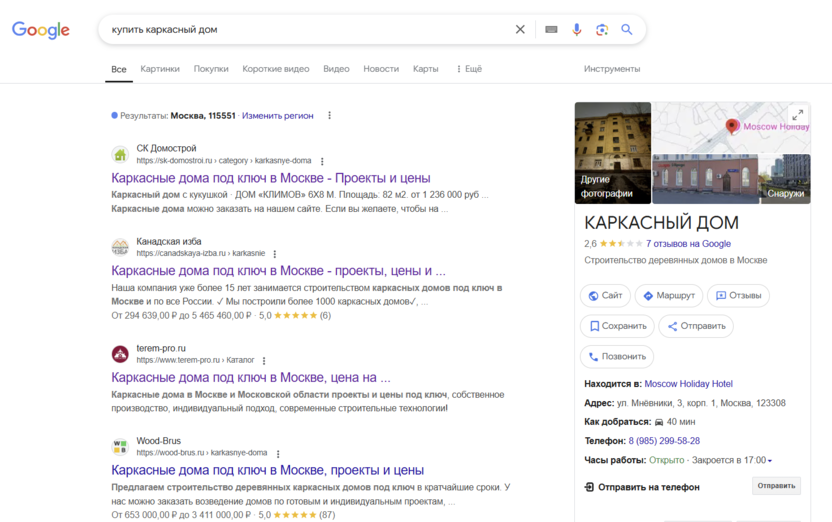This screenshot has height=522, width=832.
Task: Open the Изменить регион link
Action: pyautogui.click(x=277, y=116)
